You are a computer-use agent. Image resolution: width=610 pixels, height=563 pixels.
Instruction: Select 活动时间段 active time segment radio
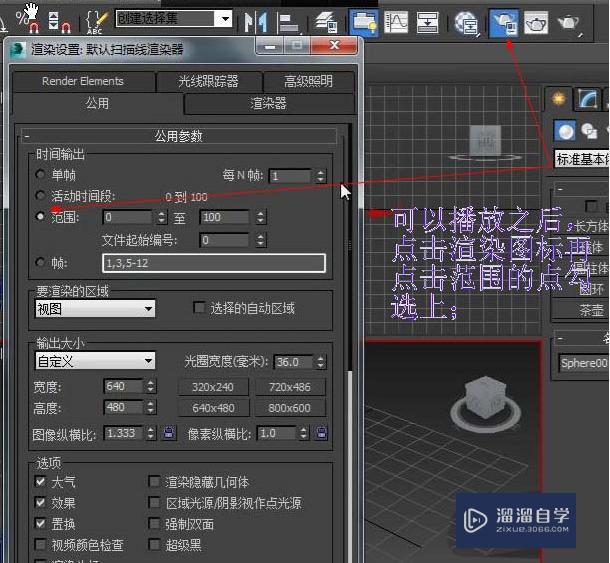pos(40,195)
